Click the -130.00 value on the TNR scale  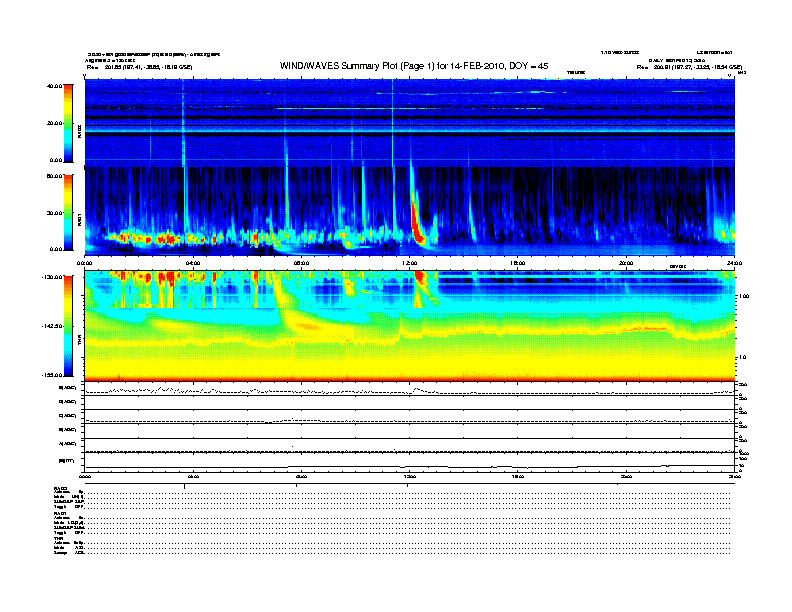[52, 277]
